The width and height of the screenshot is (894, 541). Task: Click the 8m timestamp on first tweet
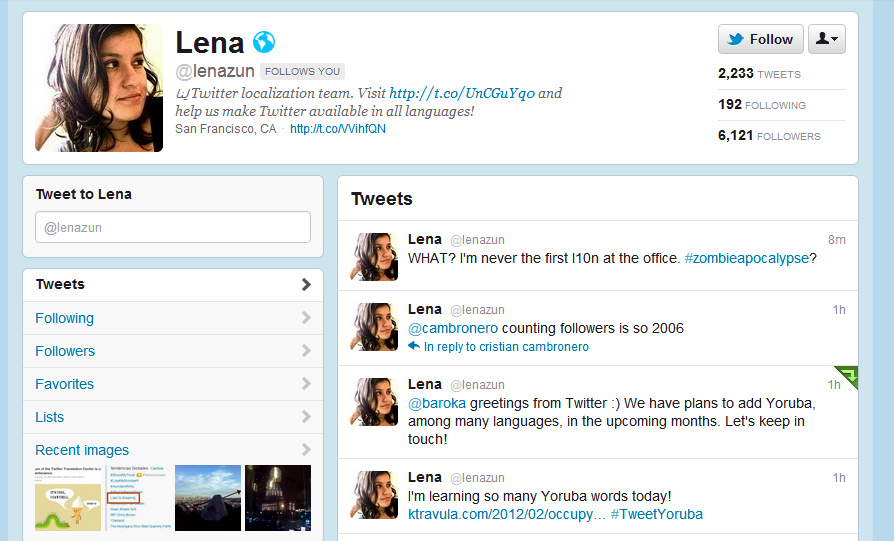836,239
